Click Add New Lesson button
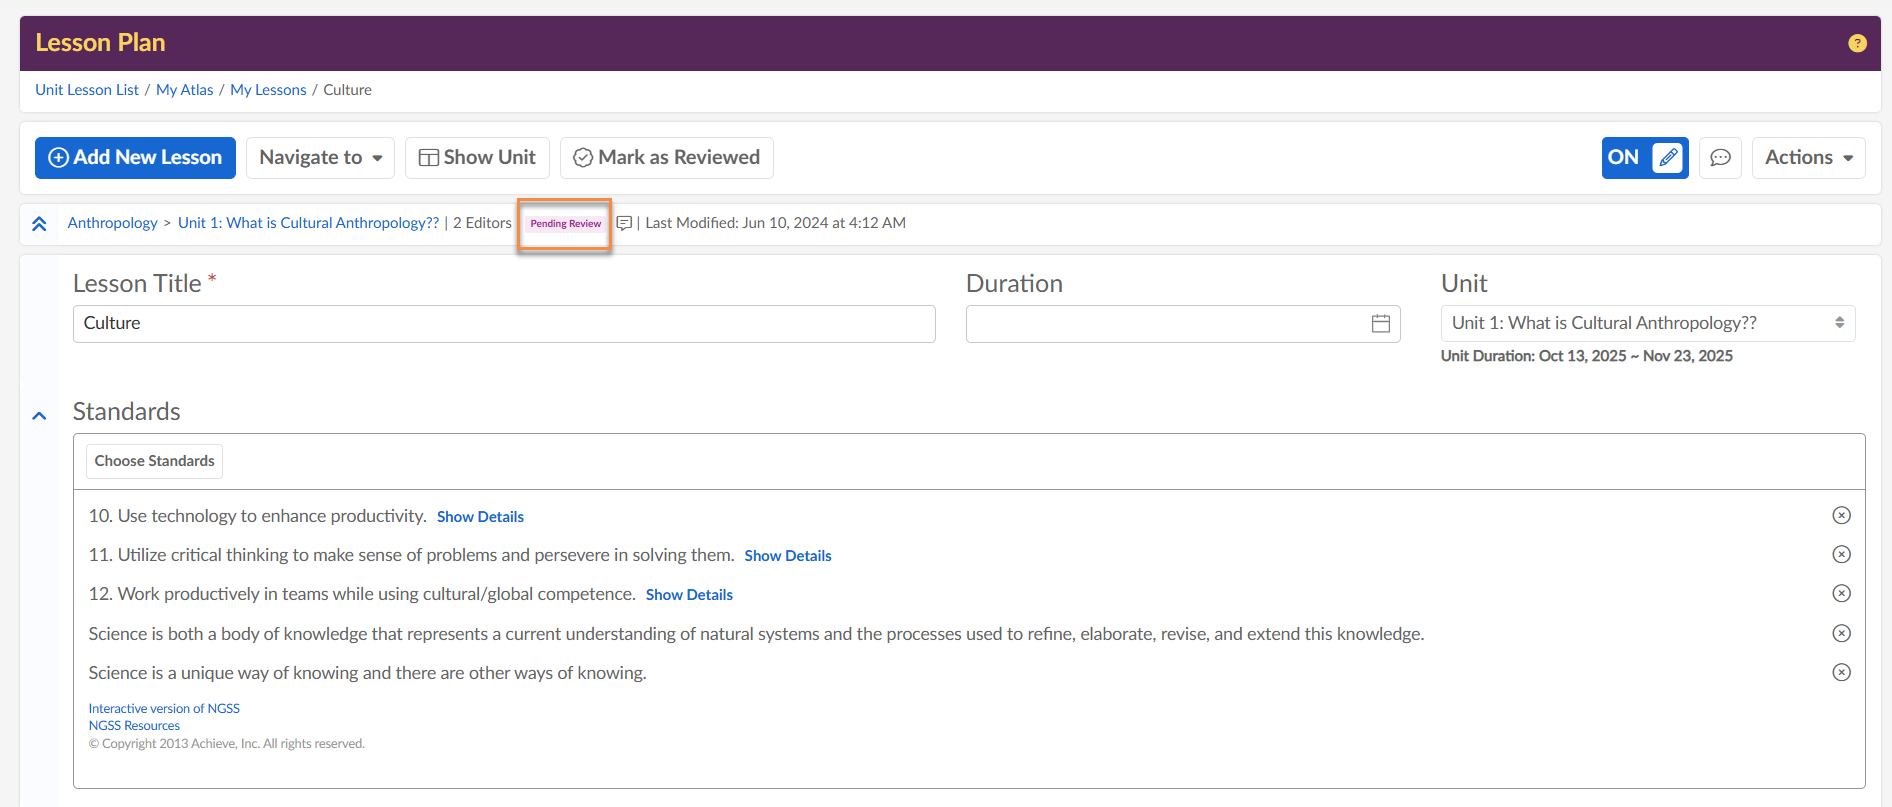Image resolution: width=1892 pixels, height=807 pixels. (x=135, y=158)
